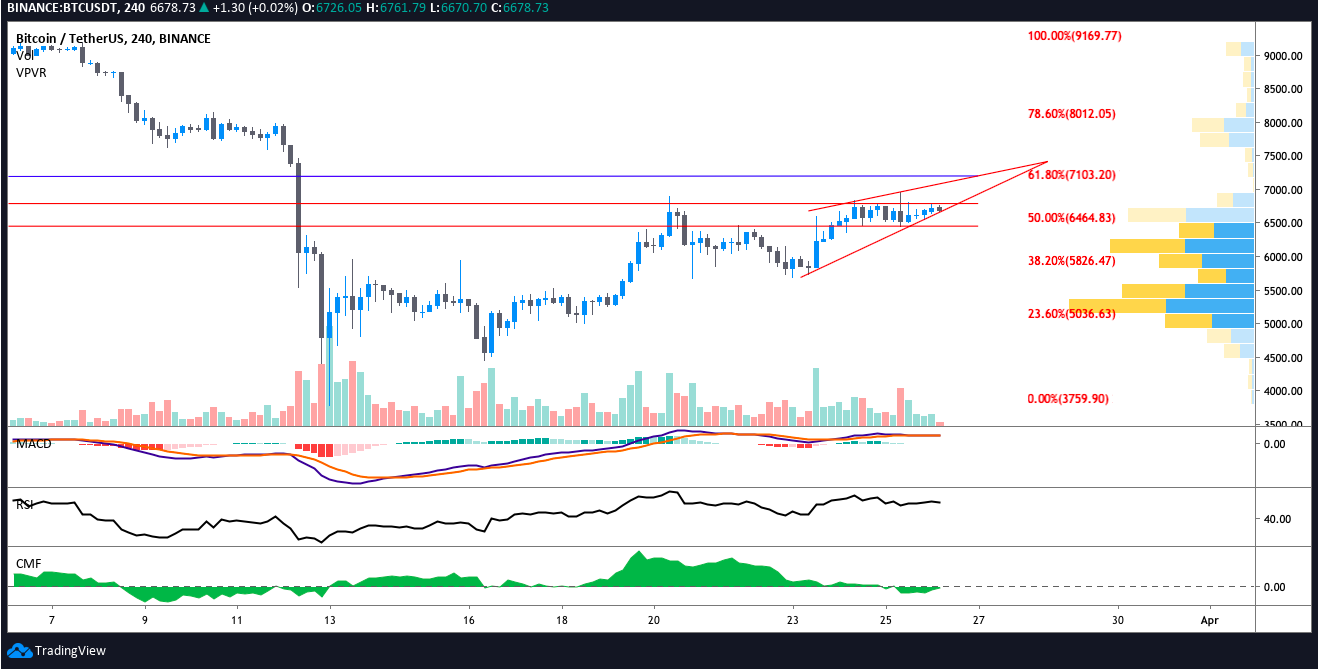The height and width of the screenshot is (669, 1318).
Task: Click the 50.00%(6464.83) Fibonacci label
Action: click(x=1071, y=218)
